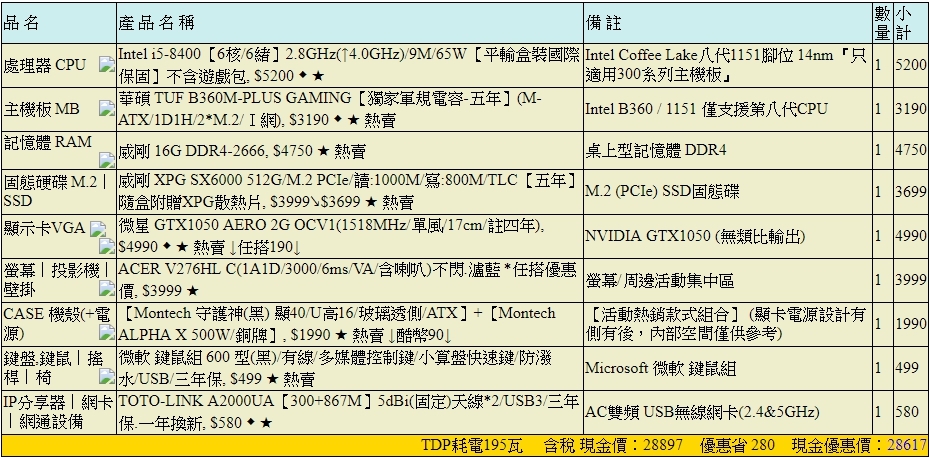Click the 威剛 16G DDR4-2666 product description
Viewport: 929px width, 459px height.
242,151
